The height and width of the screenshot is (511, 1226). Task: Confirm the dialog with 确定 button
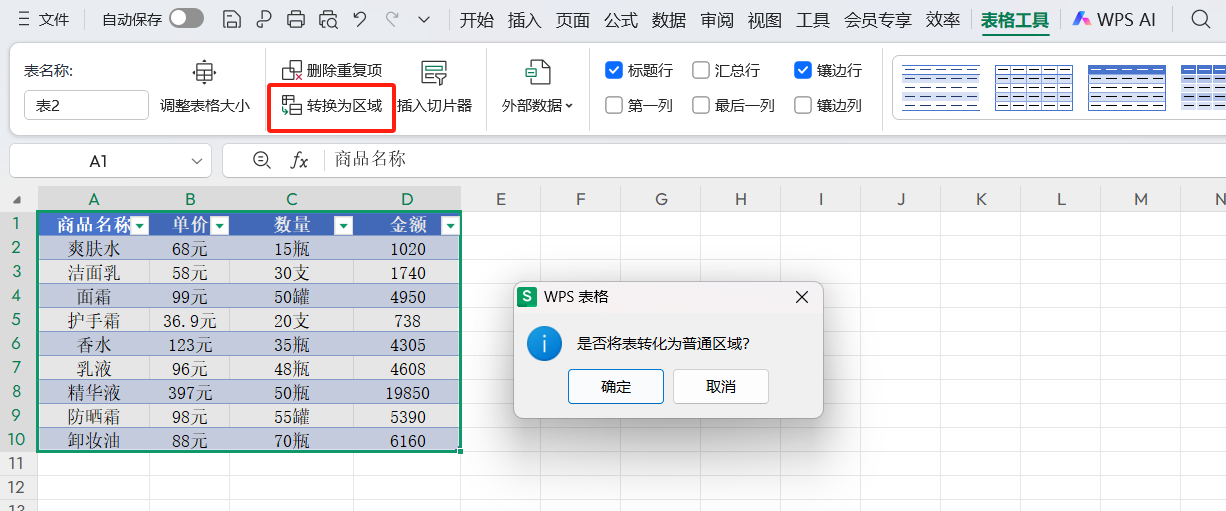(616, 387)
